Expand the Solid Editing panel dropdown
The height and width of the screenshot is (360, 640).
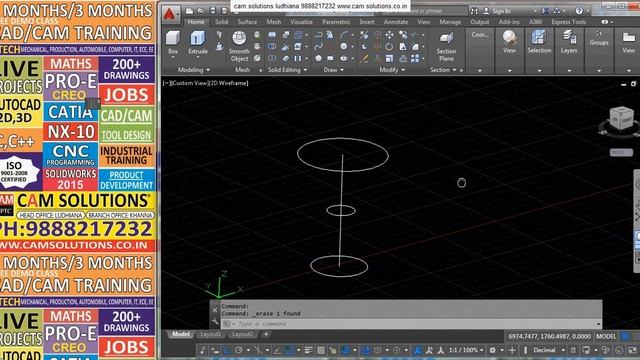[x=287, y=70]
